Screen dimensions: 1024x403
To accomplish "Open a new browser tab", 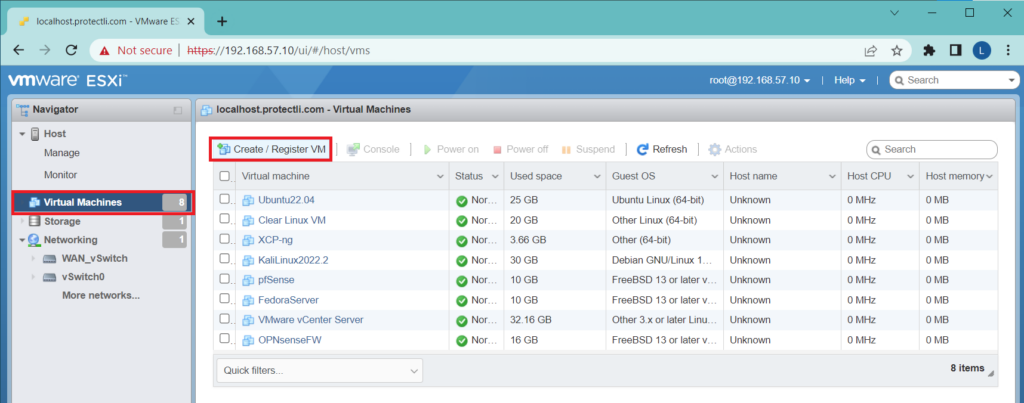I will 222,21.
